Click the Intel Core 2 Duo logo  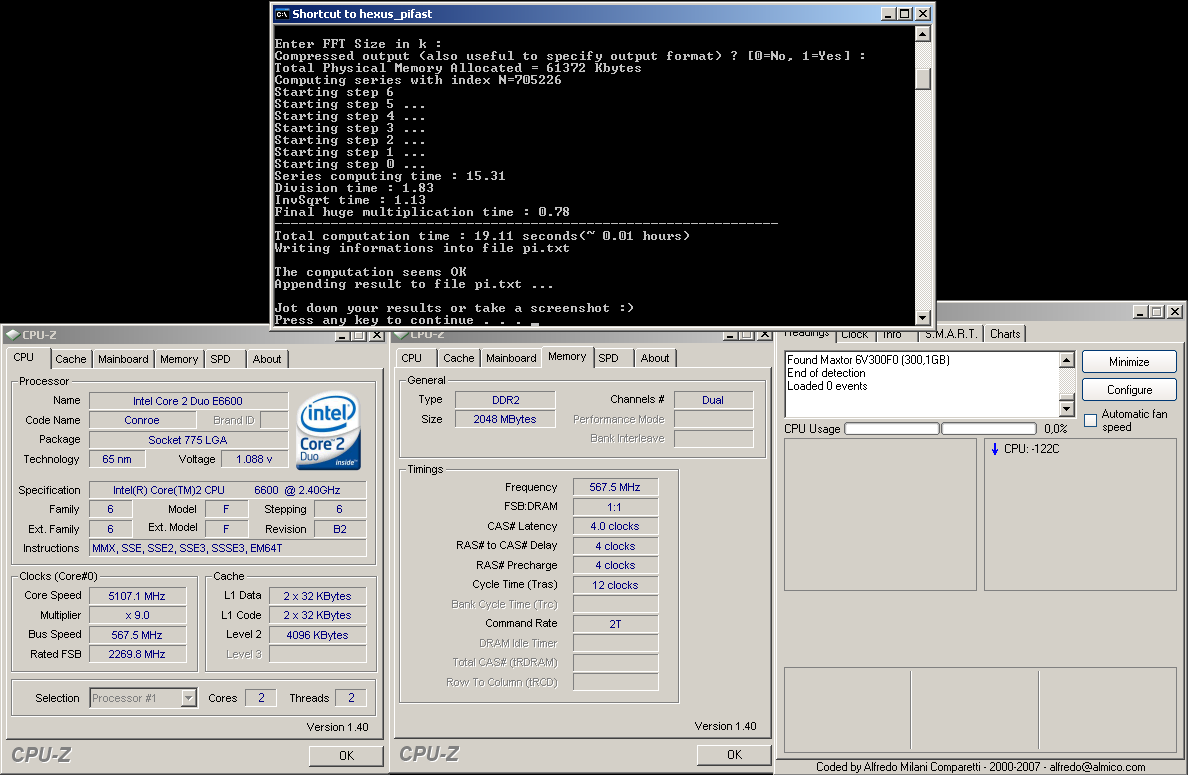(x=329, y=430)
